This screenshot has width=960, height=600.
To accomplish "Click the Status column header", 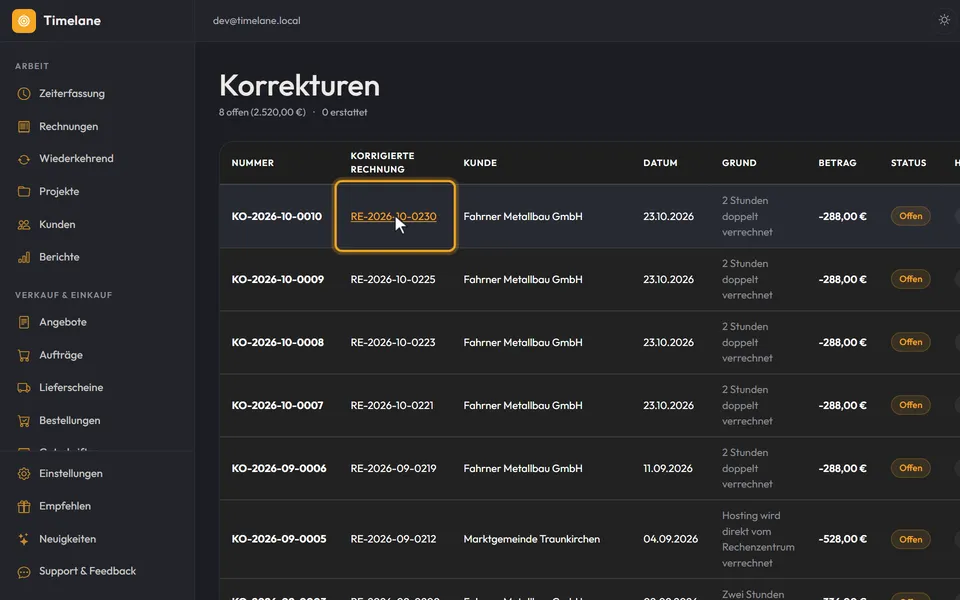I will point(908,163).
